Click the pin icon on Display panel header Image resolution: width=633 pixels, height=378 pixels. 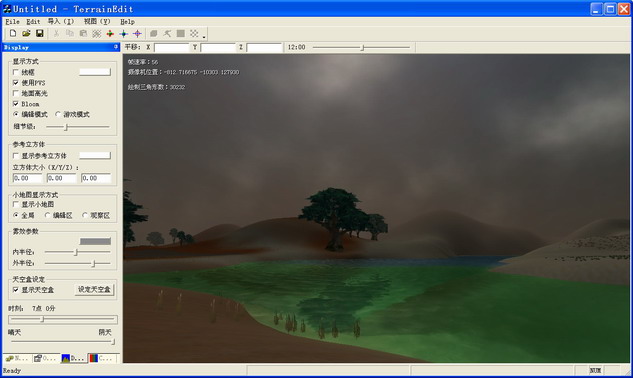coord(115,47)
